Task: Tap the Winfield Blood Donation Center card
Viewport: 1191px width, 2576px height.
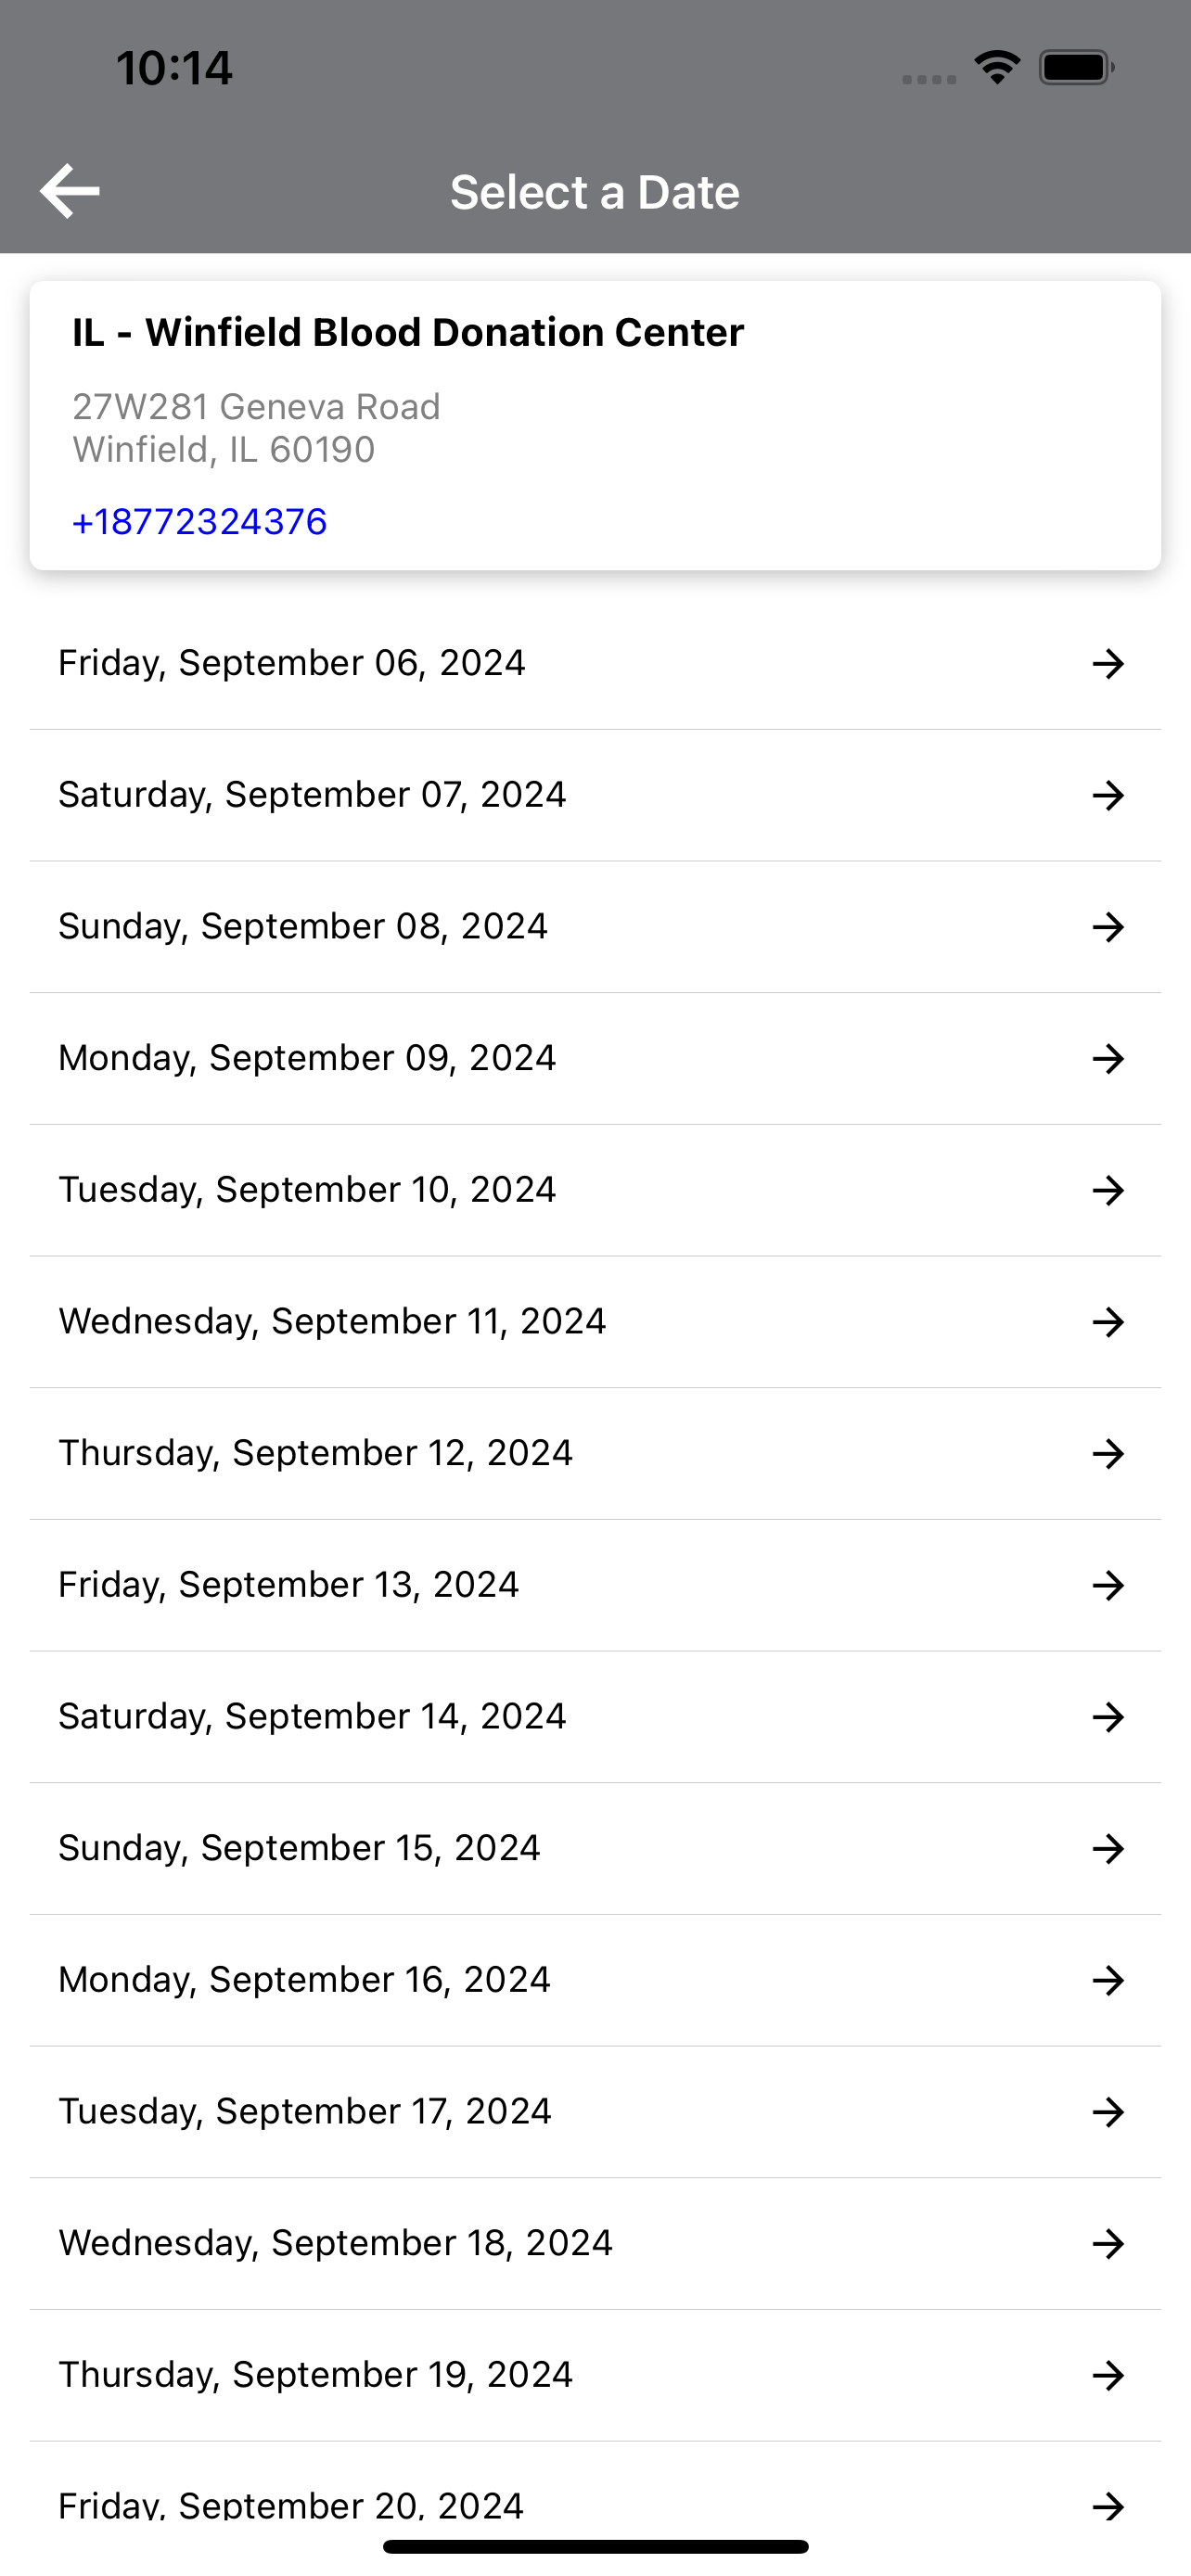Action: [595, 426]
